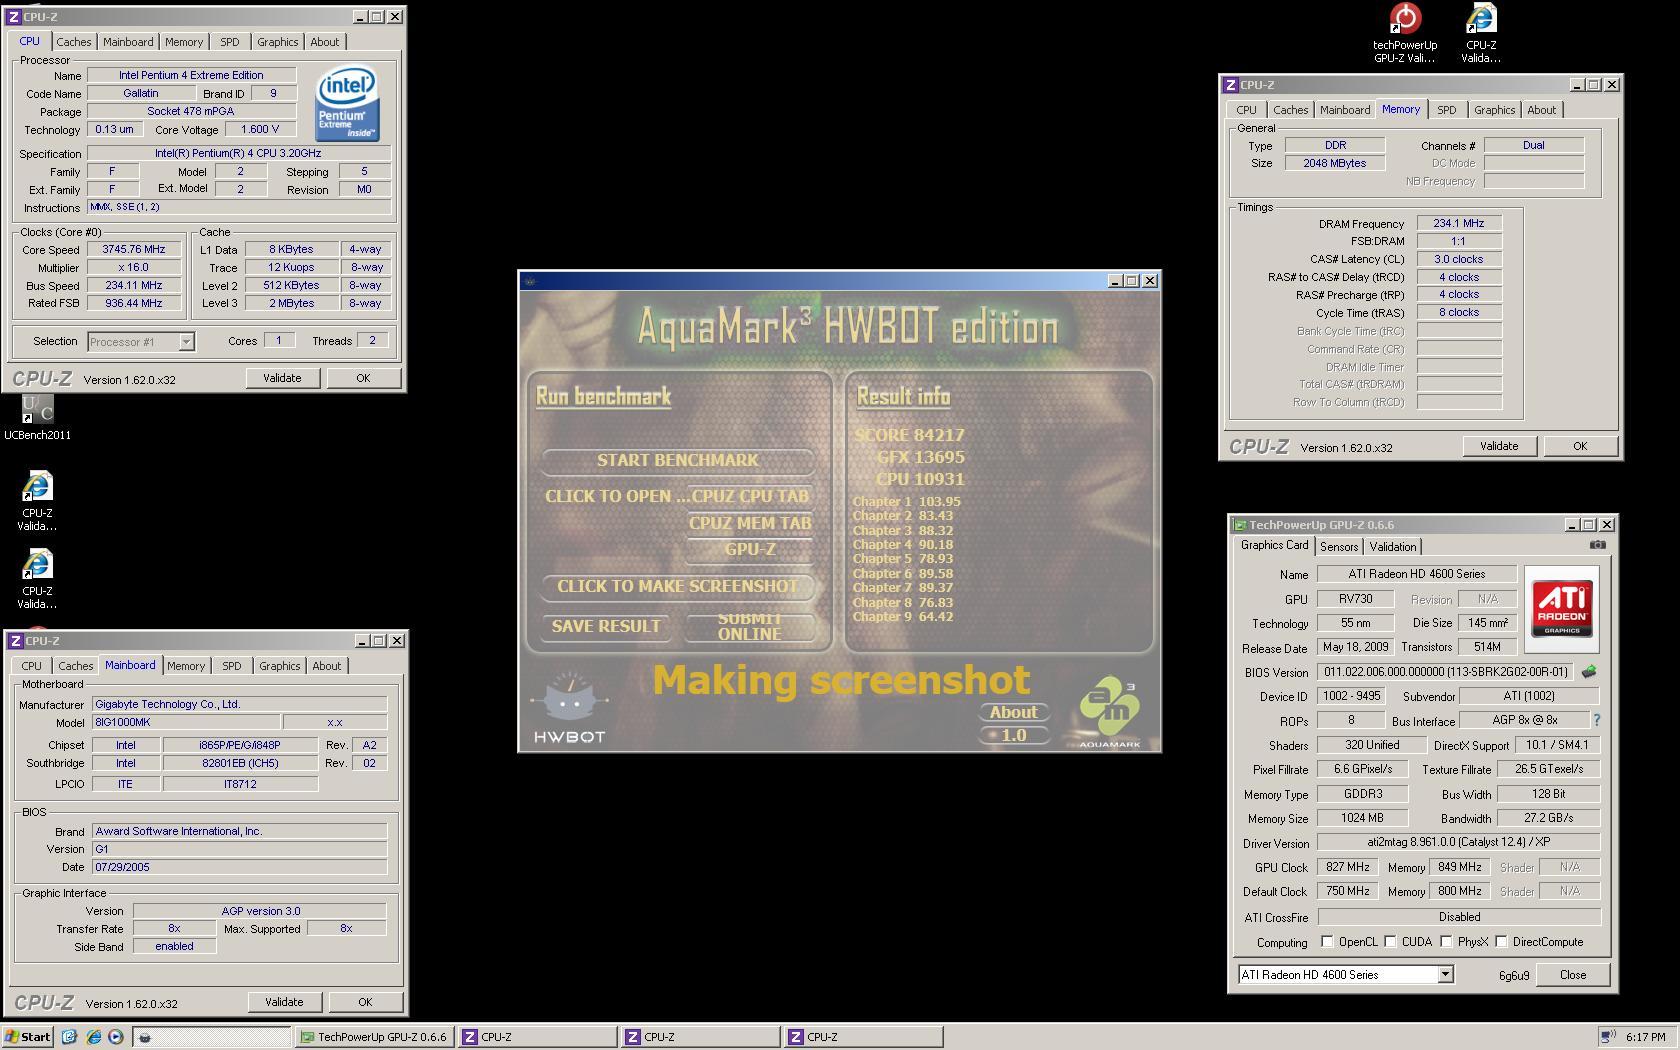Open the ATI Radeon HD 4600 Series card dropdown
The width and height of the screenshot is (1680, 1050).
tap(1445, 974)
